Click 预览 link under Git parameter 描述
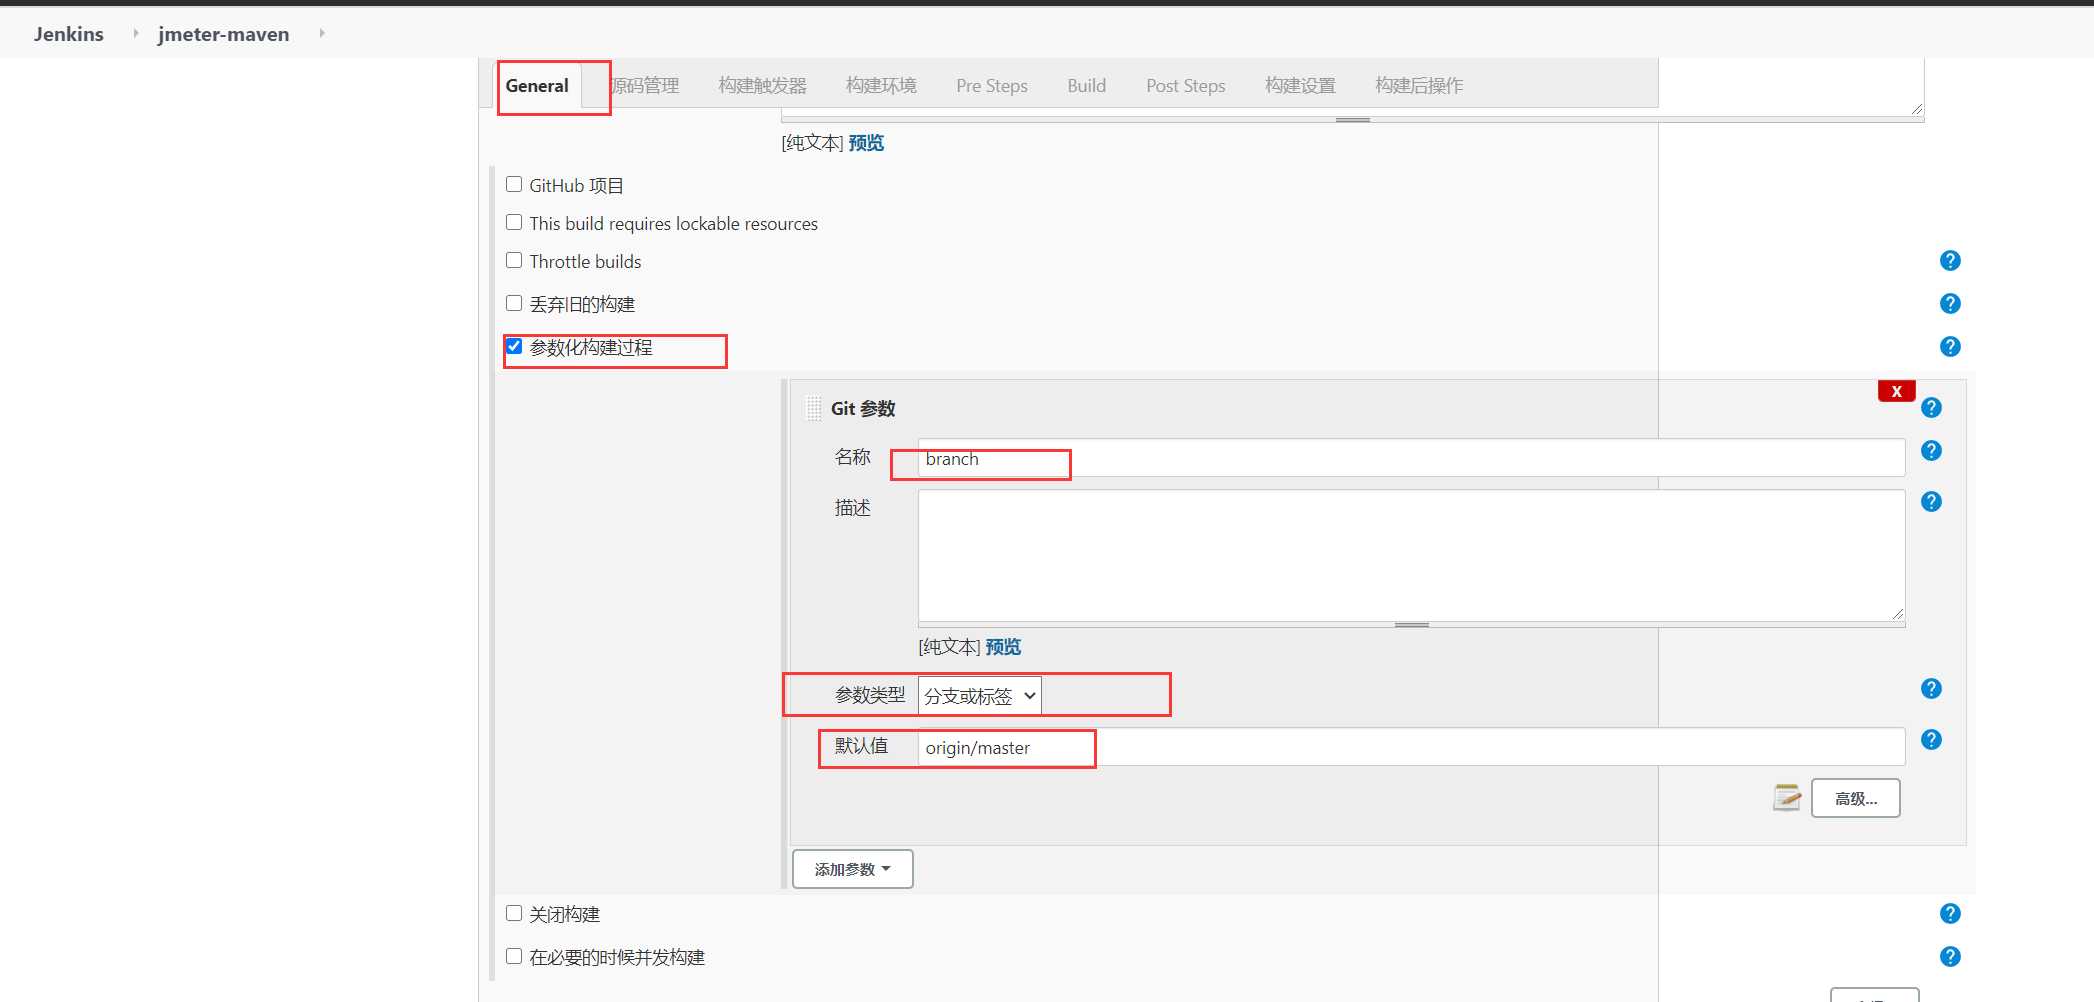2094x1002 pixels. tap(1003, 647)
